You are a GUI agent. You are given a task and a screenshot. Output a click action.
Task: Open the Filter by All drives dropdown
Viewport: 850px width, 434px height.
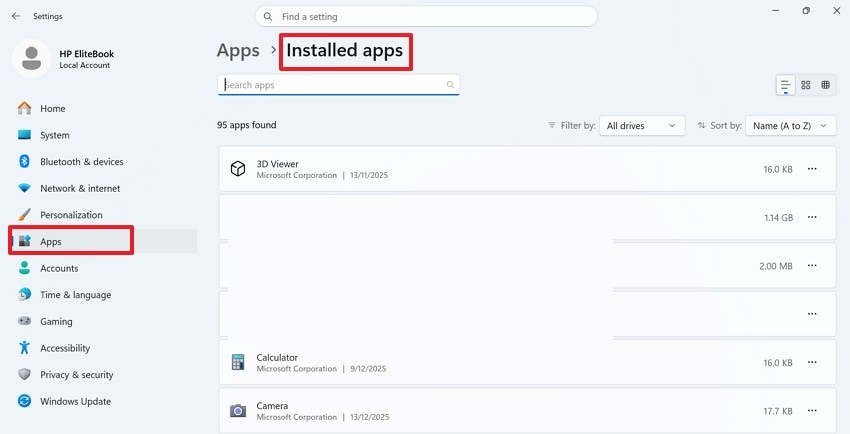pos(642,126)
